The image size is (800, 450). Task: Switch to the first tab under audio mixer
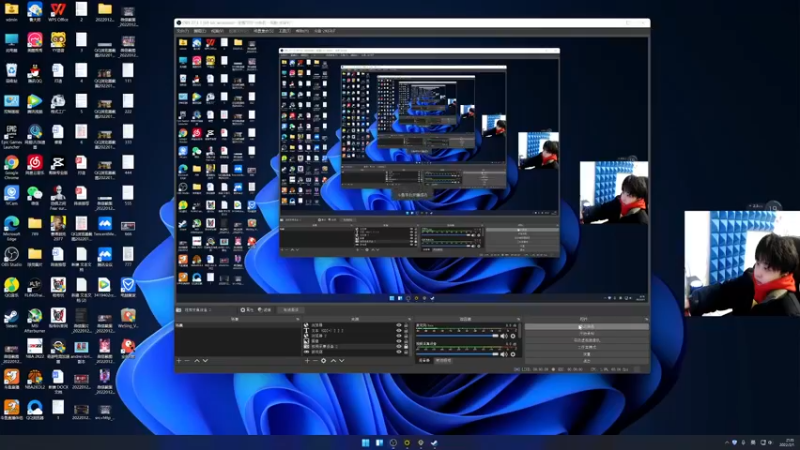424,360
